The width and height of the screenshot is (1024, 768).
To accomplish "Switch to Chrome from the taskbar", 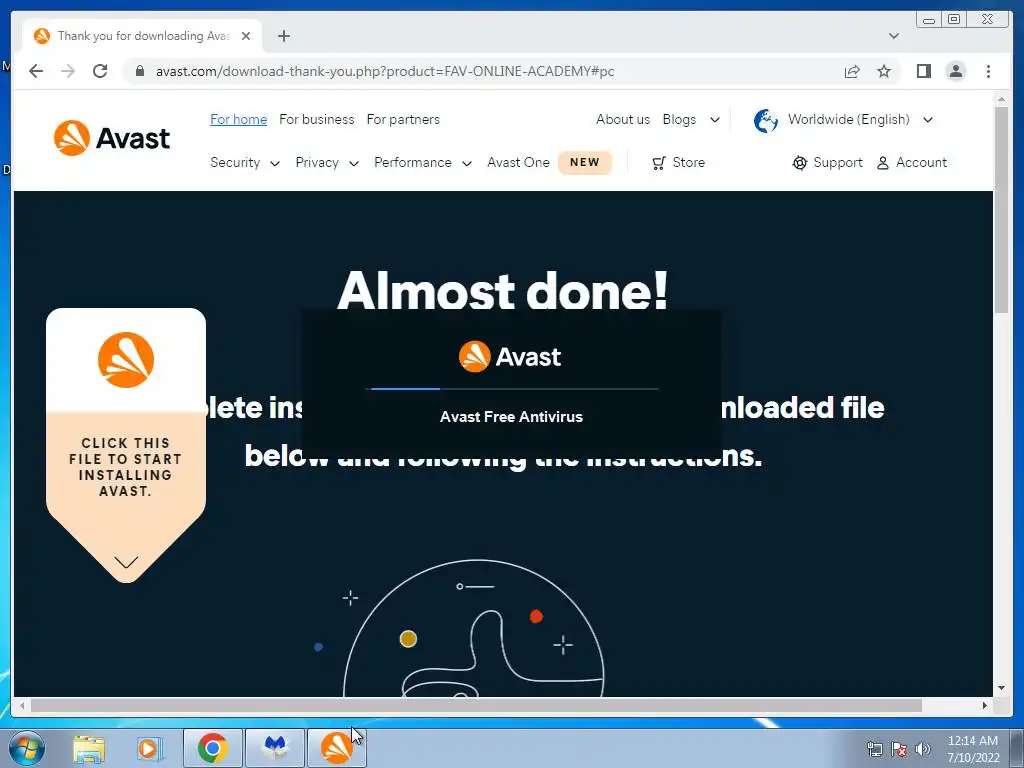I will pyautogui.click(x=213, y=748).
